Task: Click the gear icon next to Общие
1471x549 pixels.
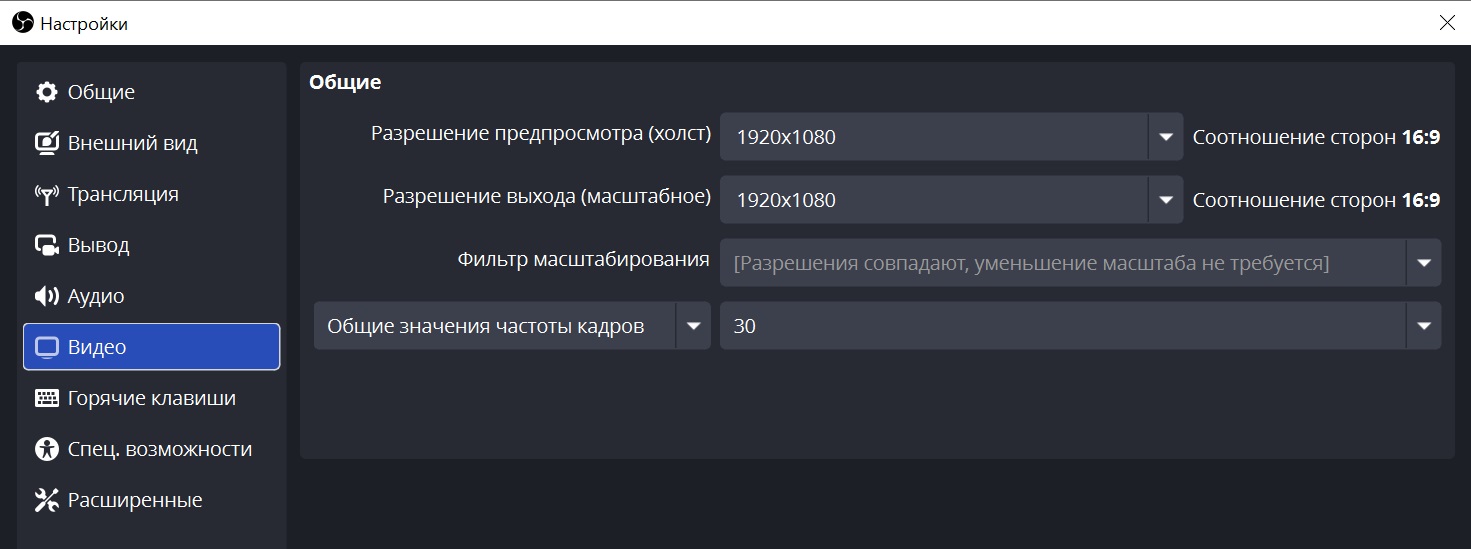Action: coord(46,92)
